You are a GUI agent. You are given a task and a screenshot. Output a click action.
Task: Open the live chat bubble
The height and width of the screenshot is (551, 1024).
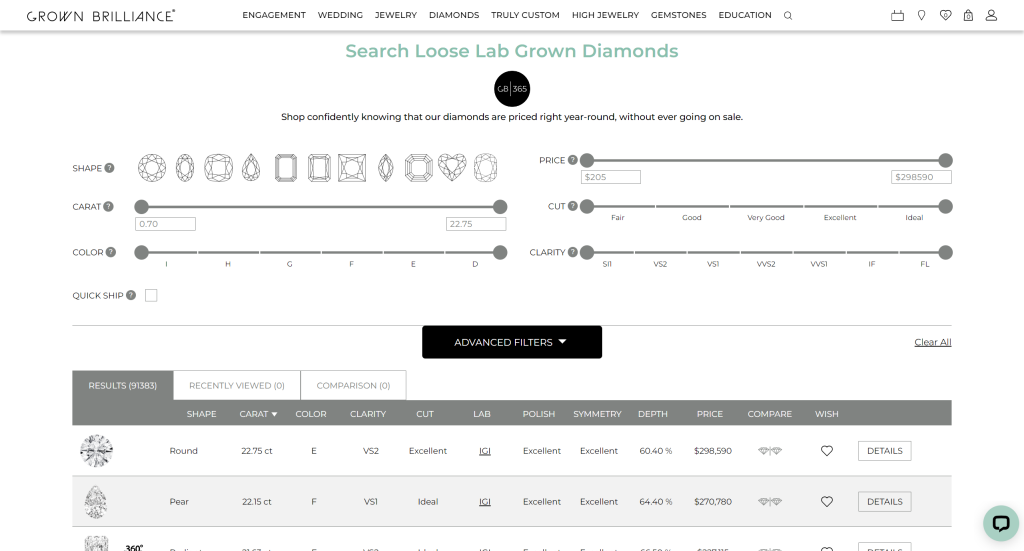coord(1001,523)
